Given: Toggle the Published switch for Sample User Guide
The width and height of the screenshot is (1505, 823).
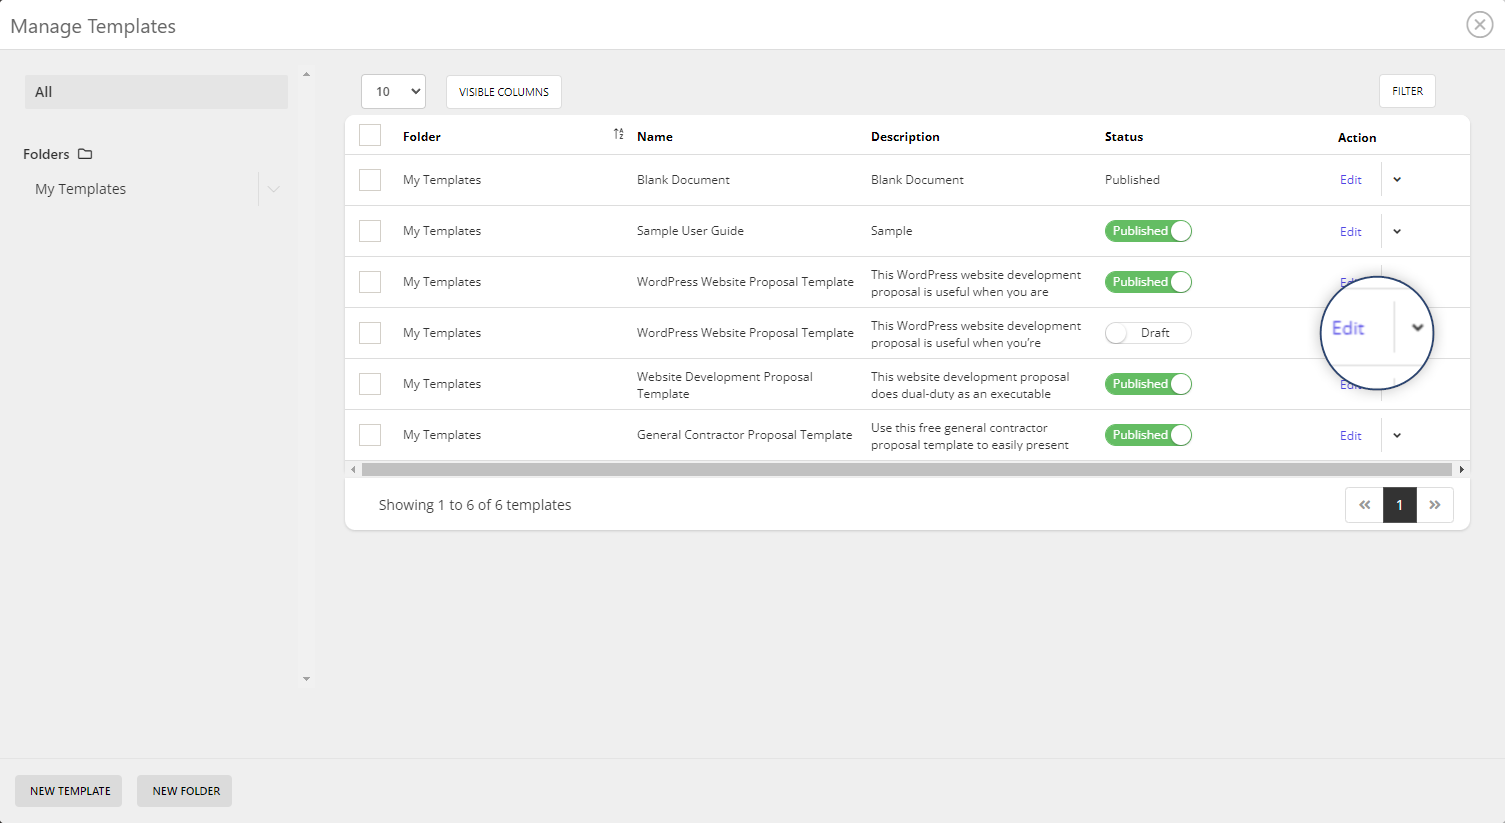Looking at the screenshot, I should [x=1148, y=230].
